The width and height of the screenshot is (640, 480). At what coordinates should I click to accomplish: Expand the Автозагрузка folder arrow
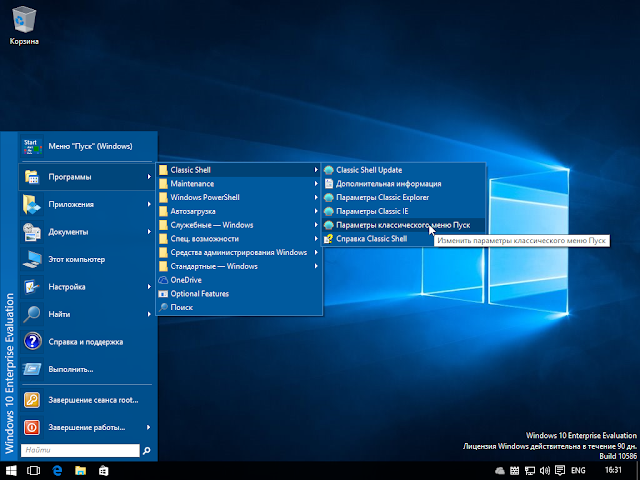click(x=316, y=211)
